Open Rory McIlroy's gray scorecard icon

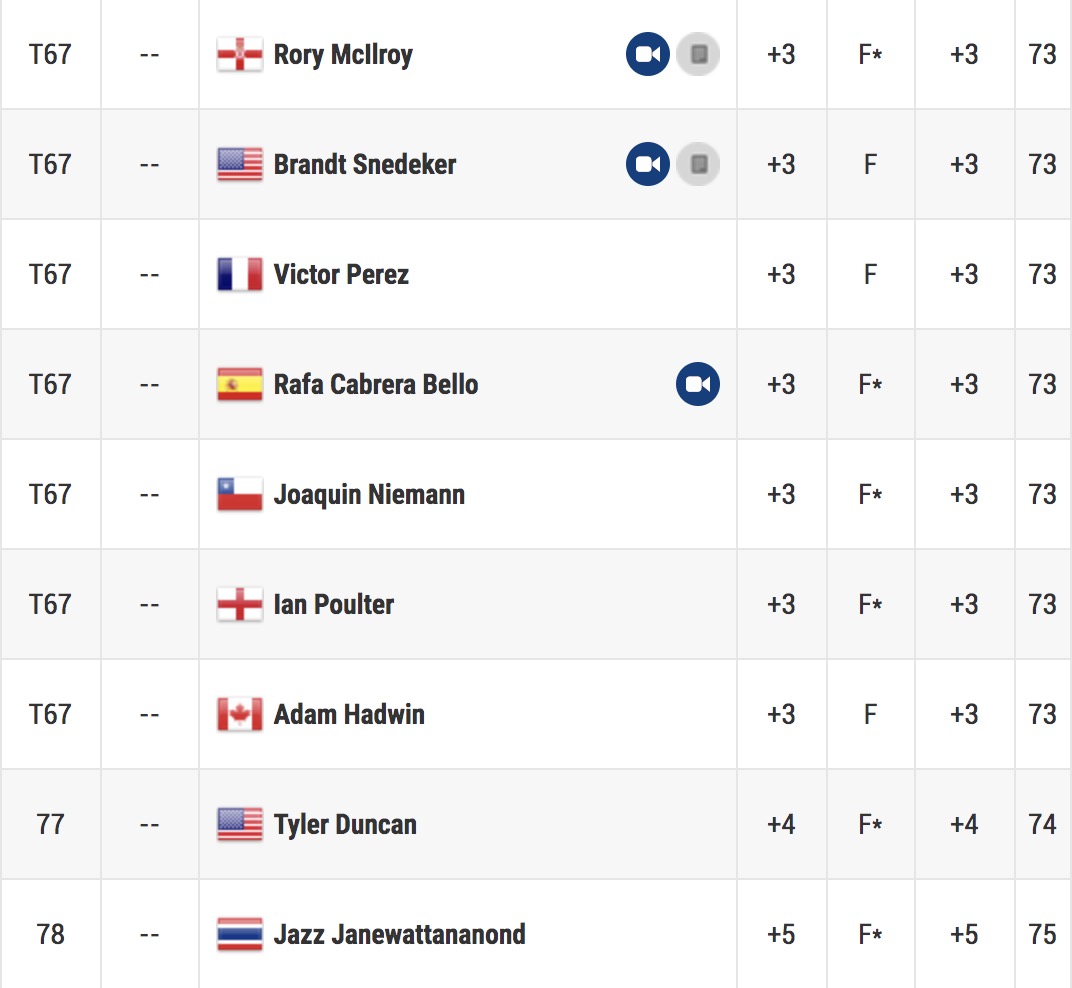(x=697, y=54)
